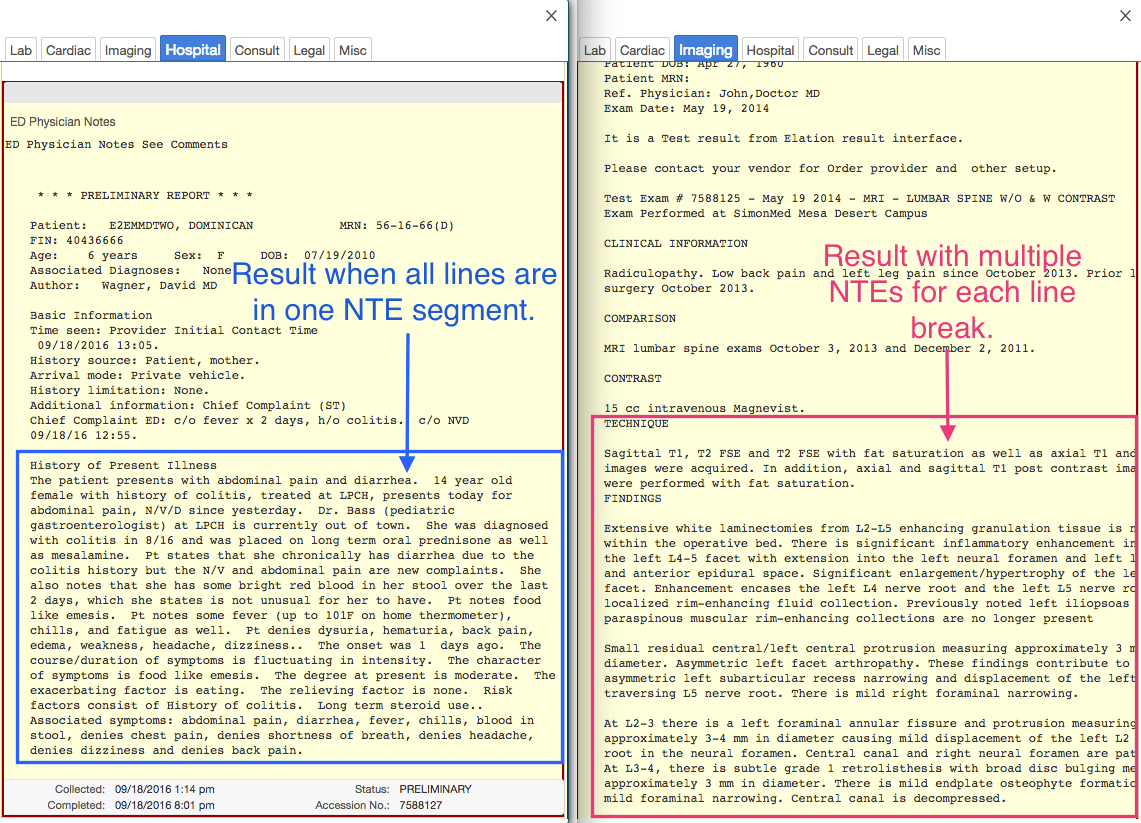Image resolution: width=1141 pixels, height=823 pixels.
Task: Show the Misc tab in the right panel
Action: pos(926,50)
